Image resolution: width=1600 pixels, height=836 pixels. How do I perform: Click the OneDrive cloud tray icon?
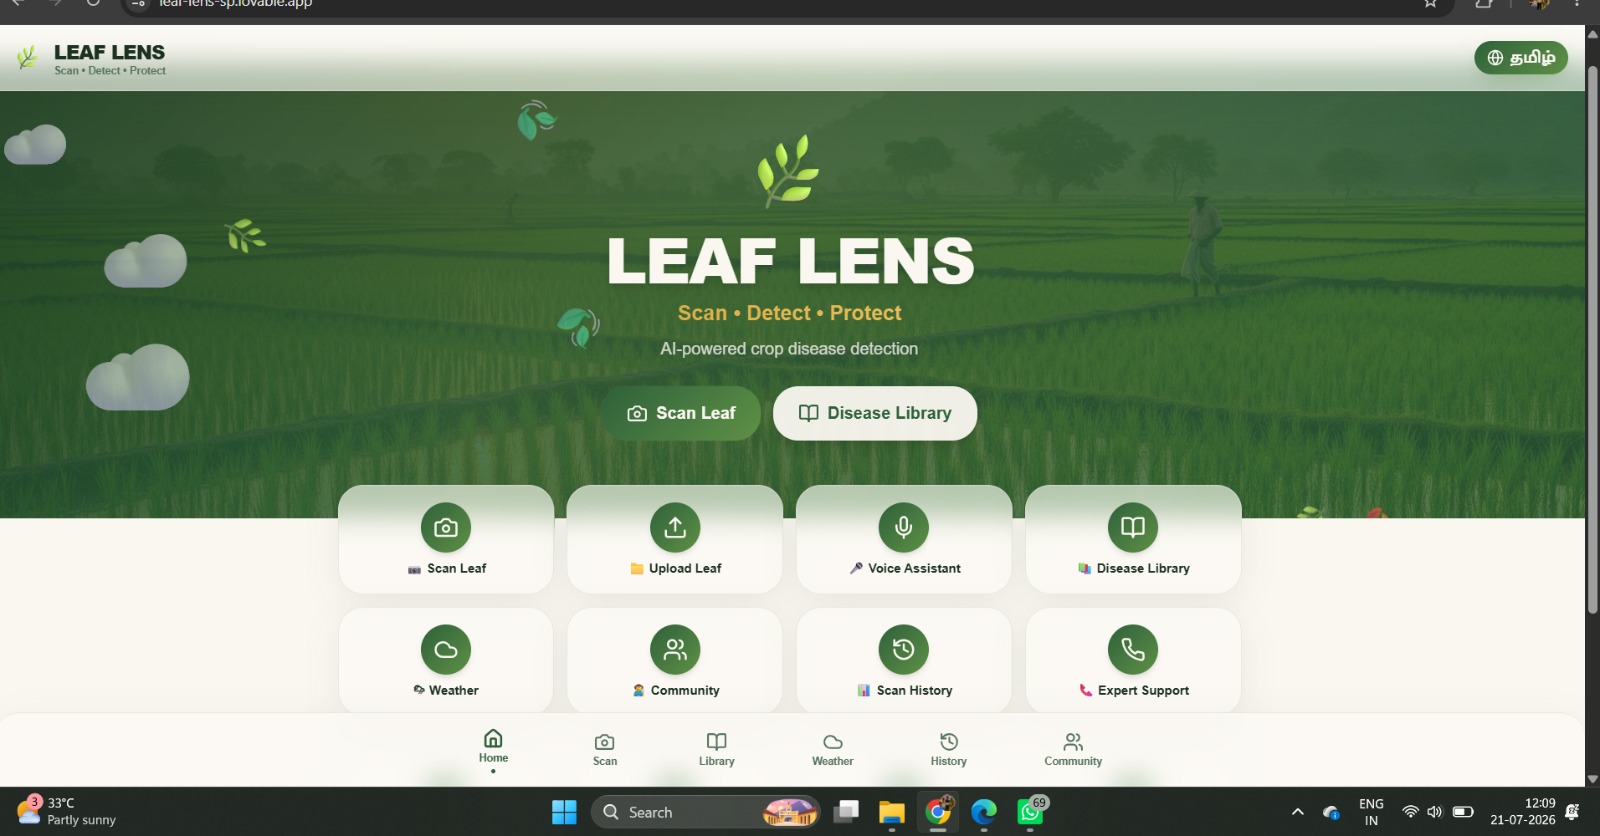(x=1331, y=812)
